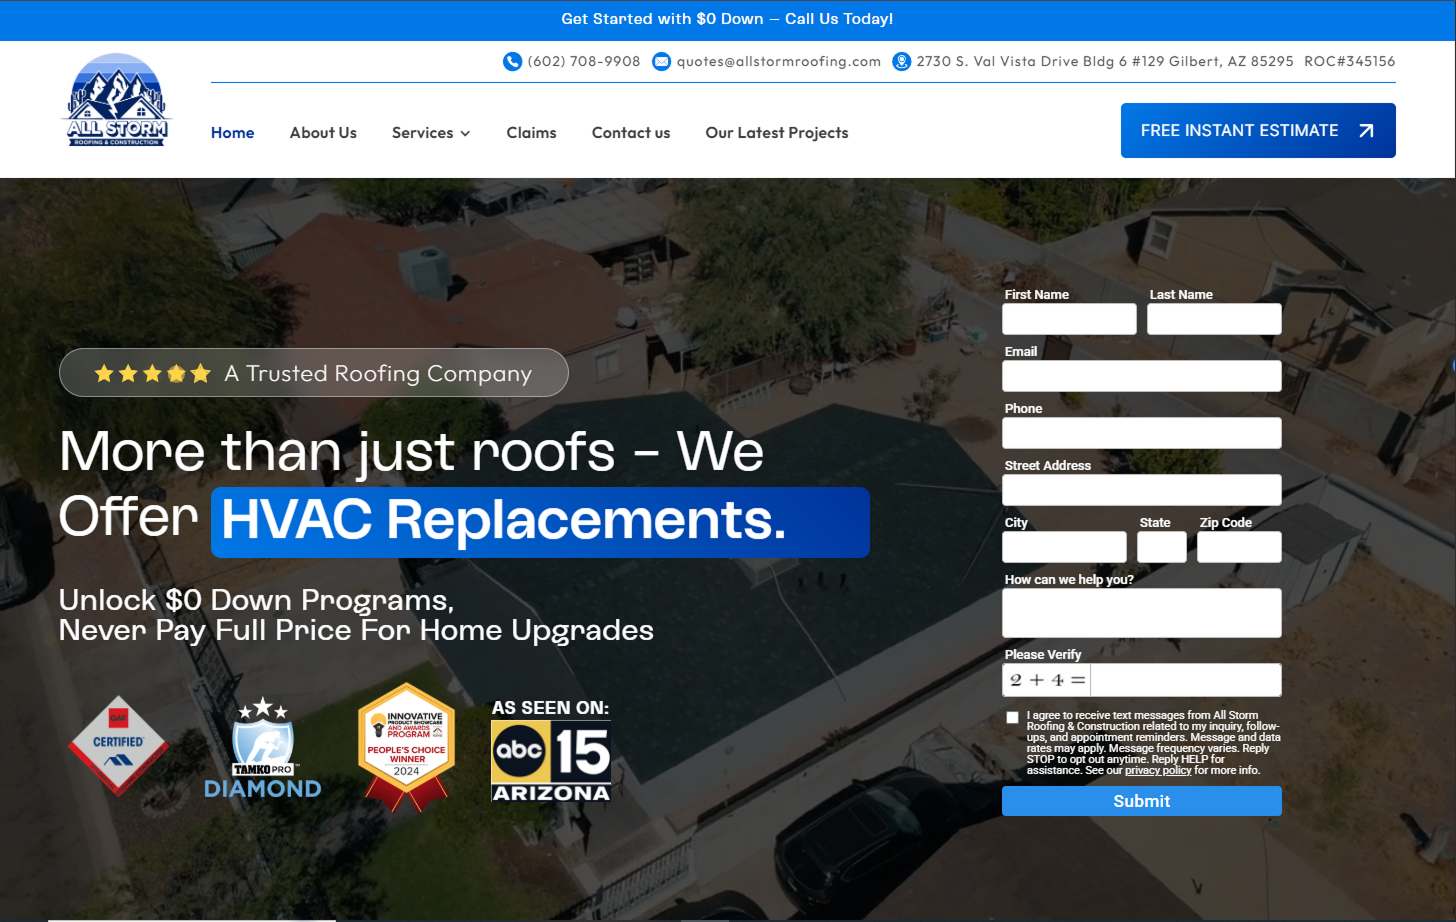The image size is (1456, 922).
Task: Click the State input field
Action: coord(1162,547)
